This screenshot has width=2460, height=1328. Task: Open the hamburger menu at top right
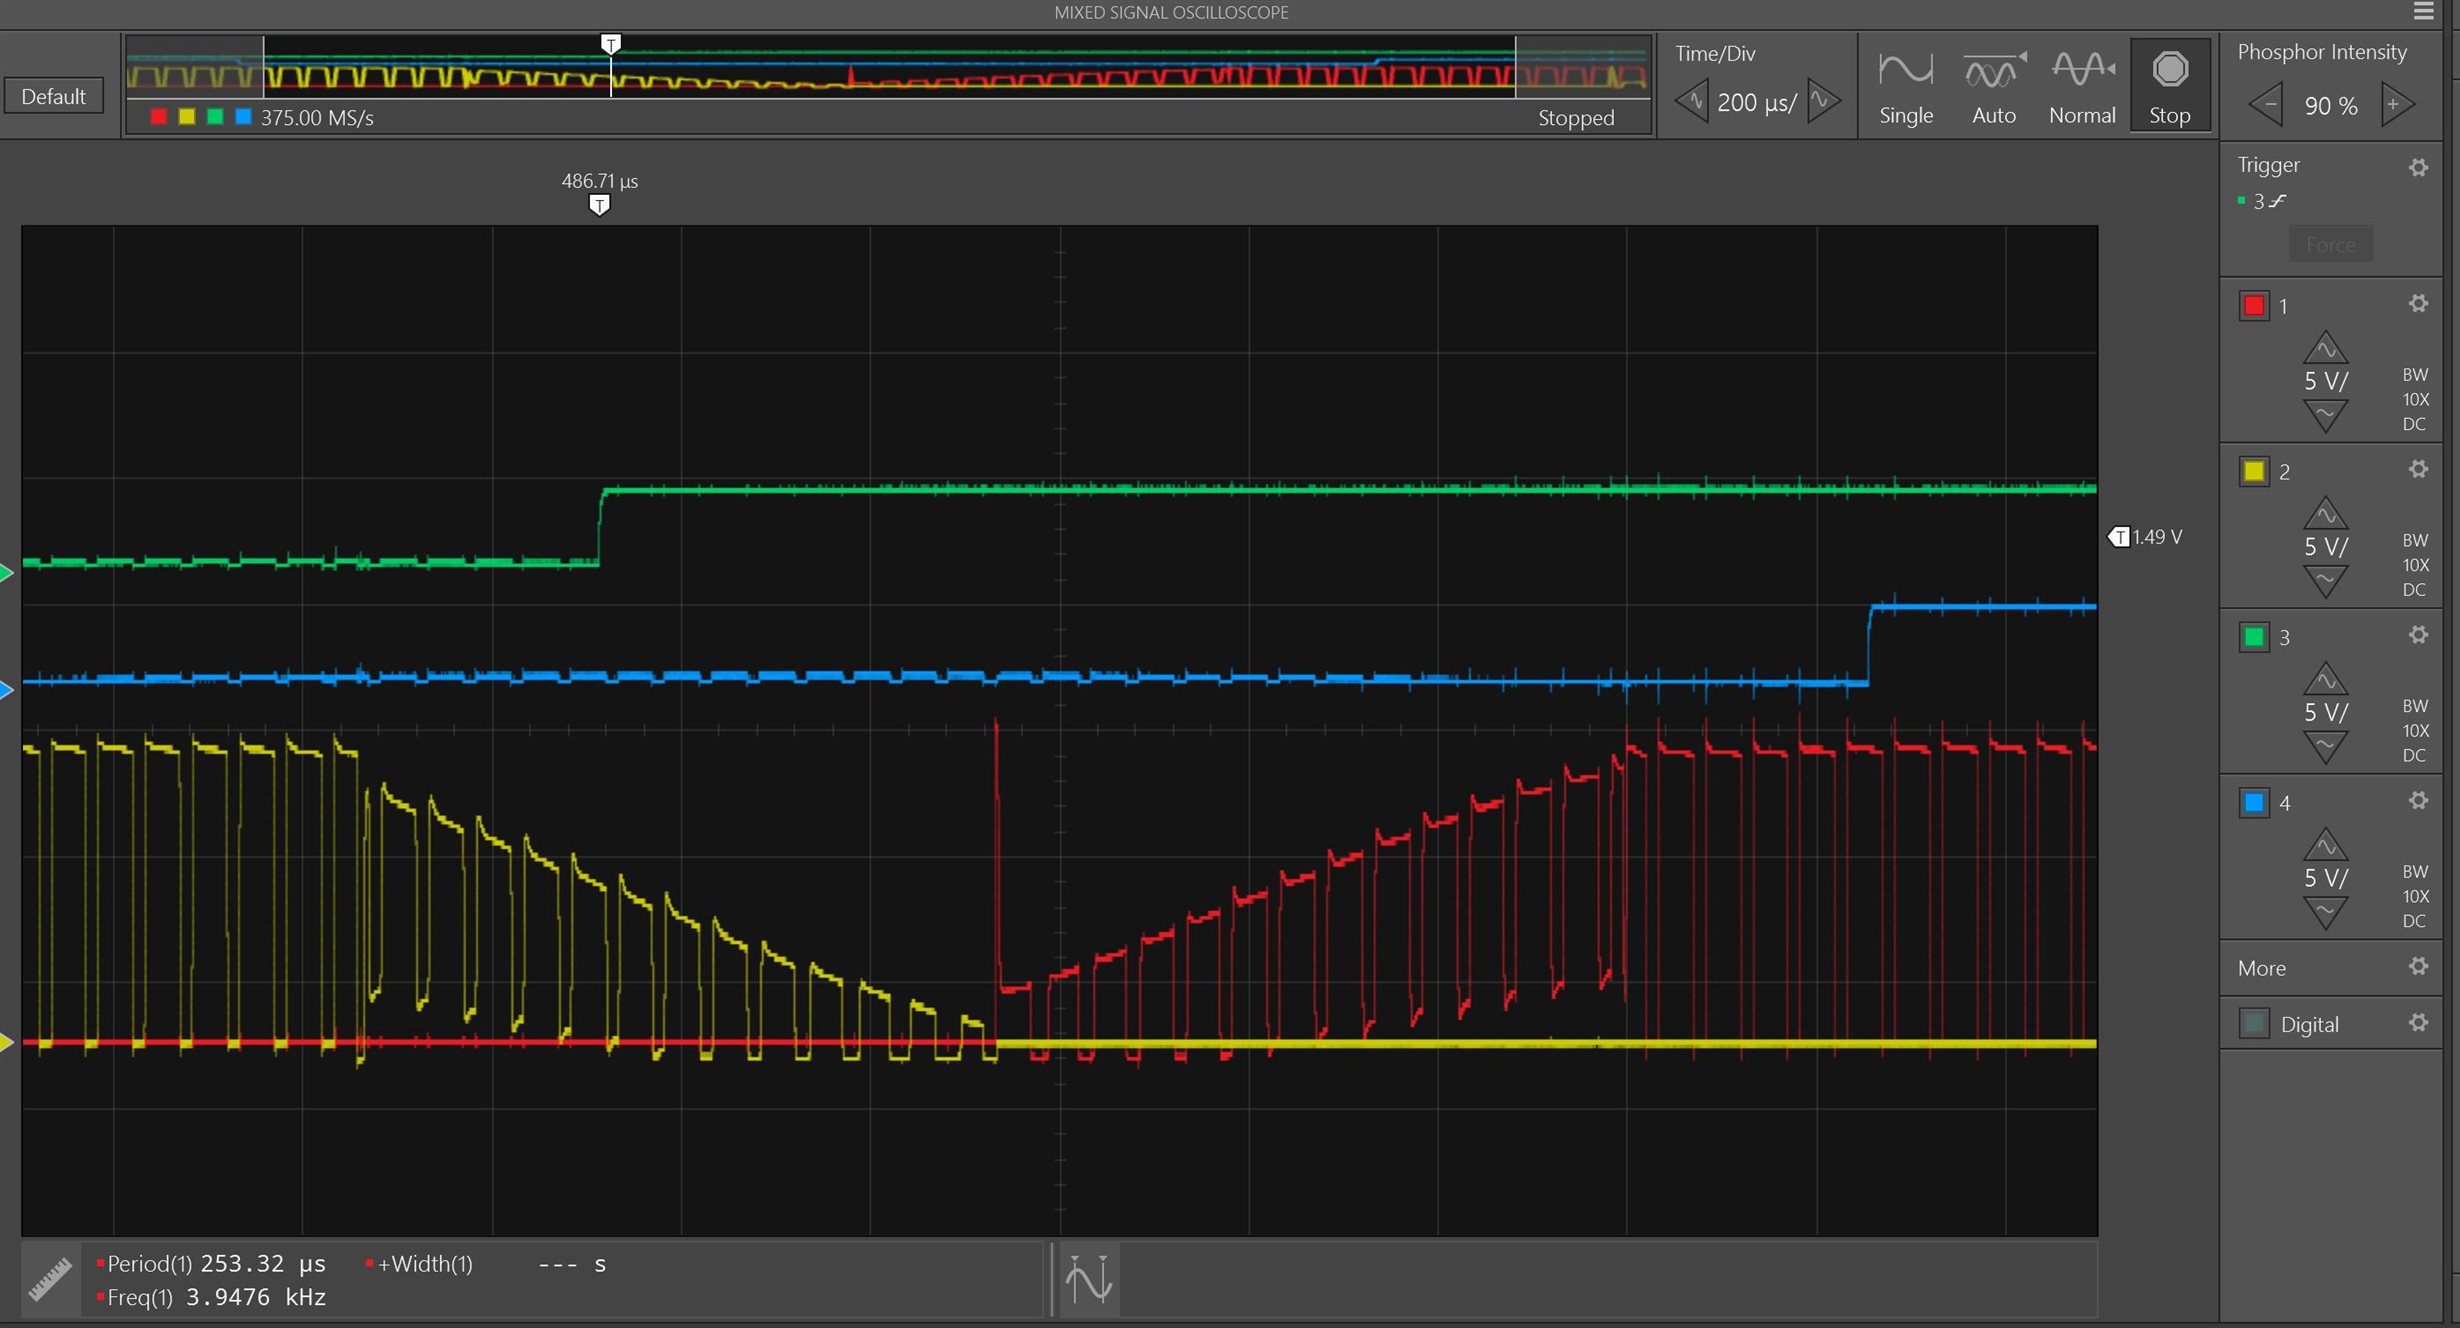pyautogui.click(x=2423, y=11)
